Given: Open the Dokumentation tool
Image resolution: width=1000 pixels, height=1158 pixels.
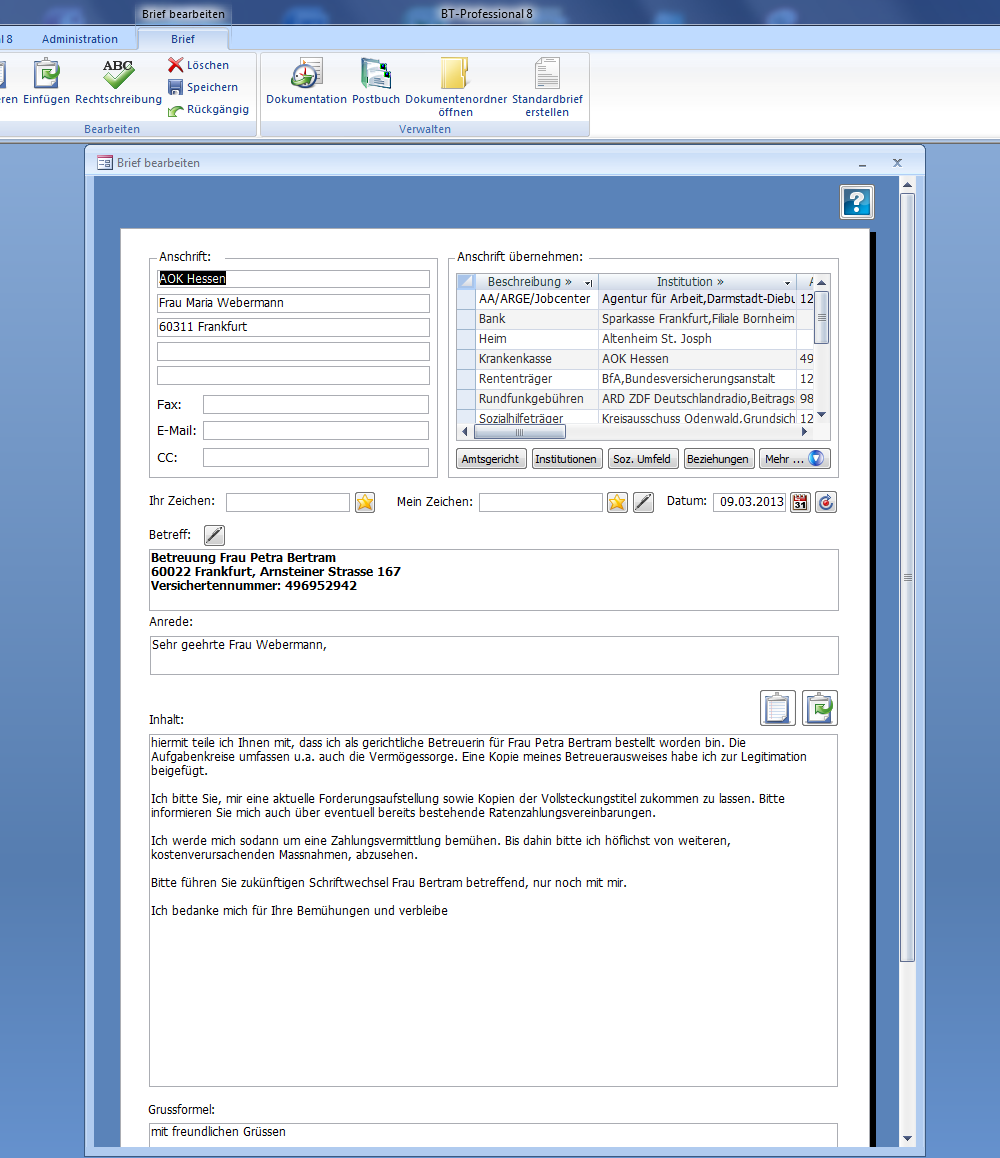Looking at the screenshot, I should pos(306,81).
